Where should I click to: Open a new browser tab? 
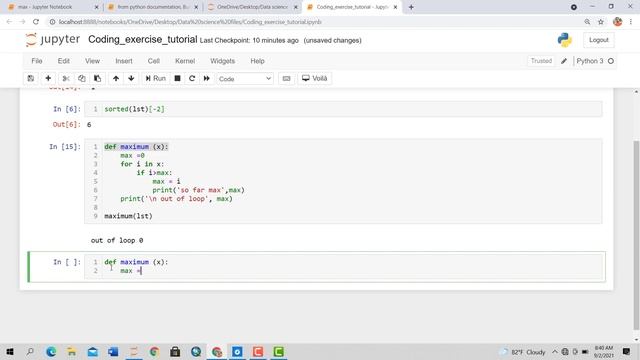click(411, 7)
